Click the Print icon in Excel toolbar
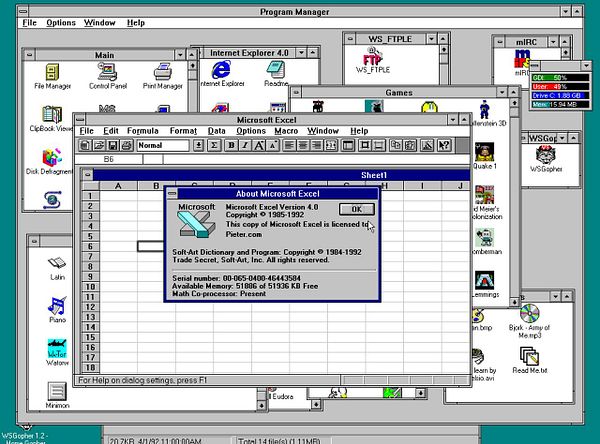The width and height of the screenshot is (600, 444). click(x=127, y=145)
